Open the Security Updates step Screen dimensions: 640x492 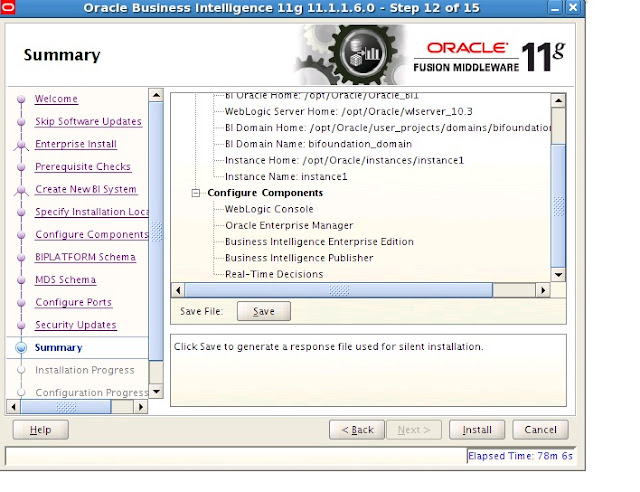click(76, 325)
